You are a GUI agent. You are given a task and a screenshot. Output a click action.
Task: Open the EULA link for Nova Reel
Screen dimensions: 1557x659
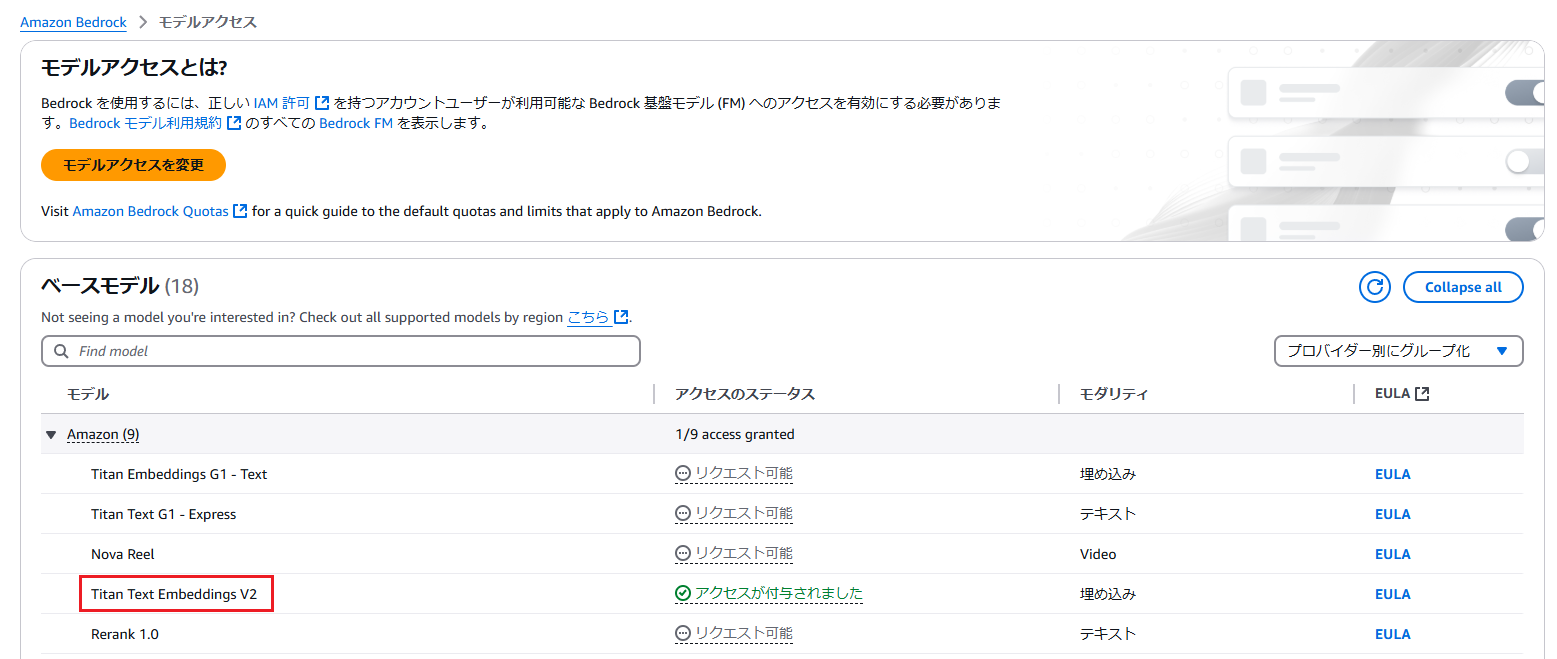pos(1392,554)
